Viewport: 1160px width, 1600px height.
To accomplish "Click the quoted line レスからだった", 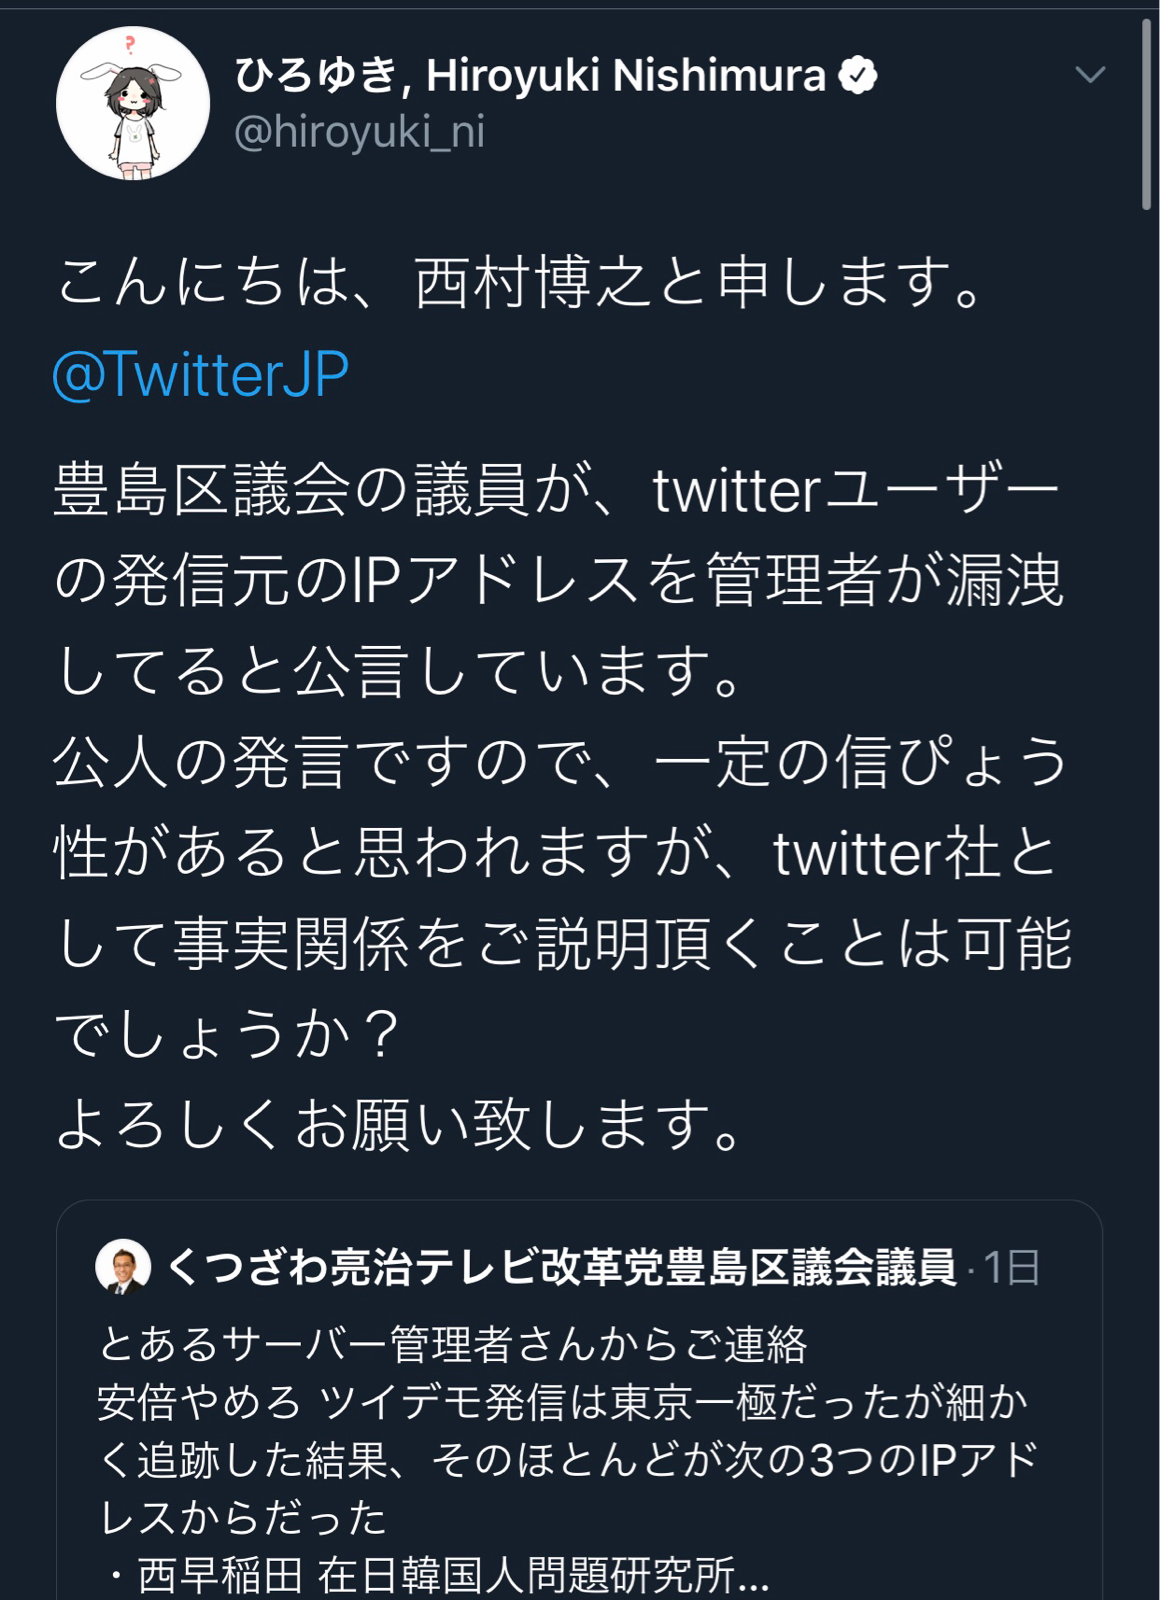I will point(243,1518).
